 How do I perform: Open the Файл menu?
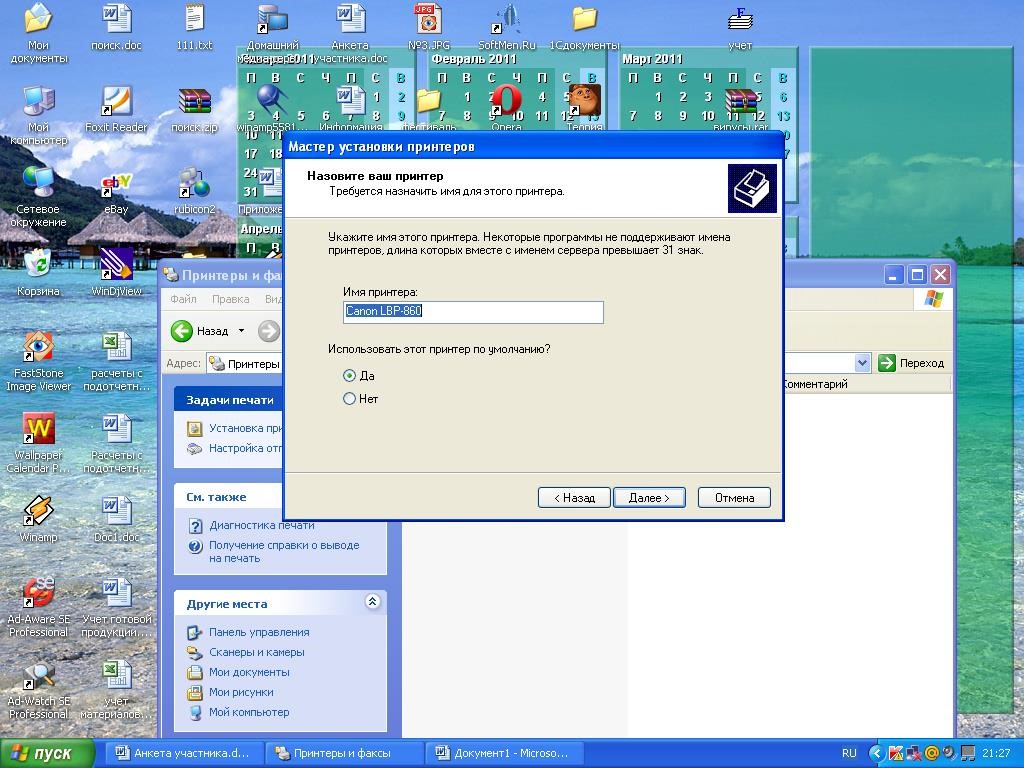click(x=183, y=299)
